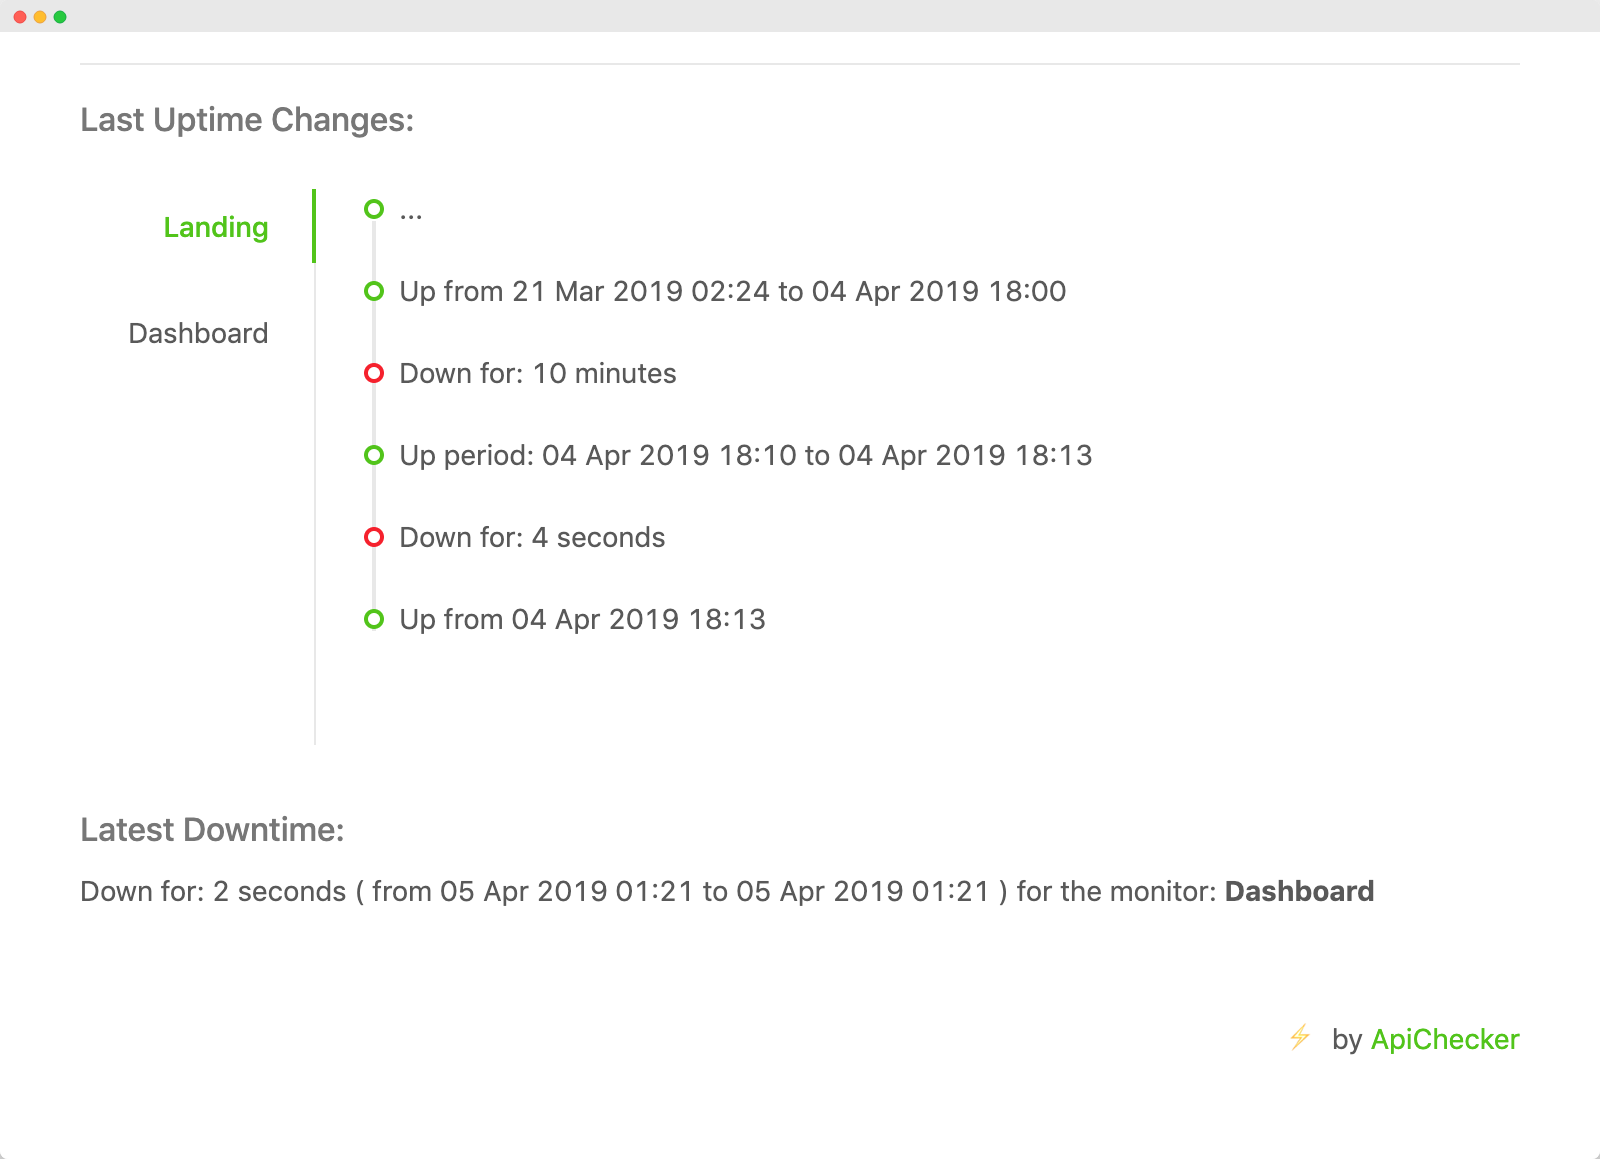Click the Up period 04 Apr 18:10 text

[x=745, y=456]
